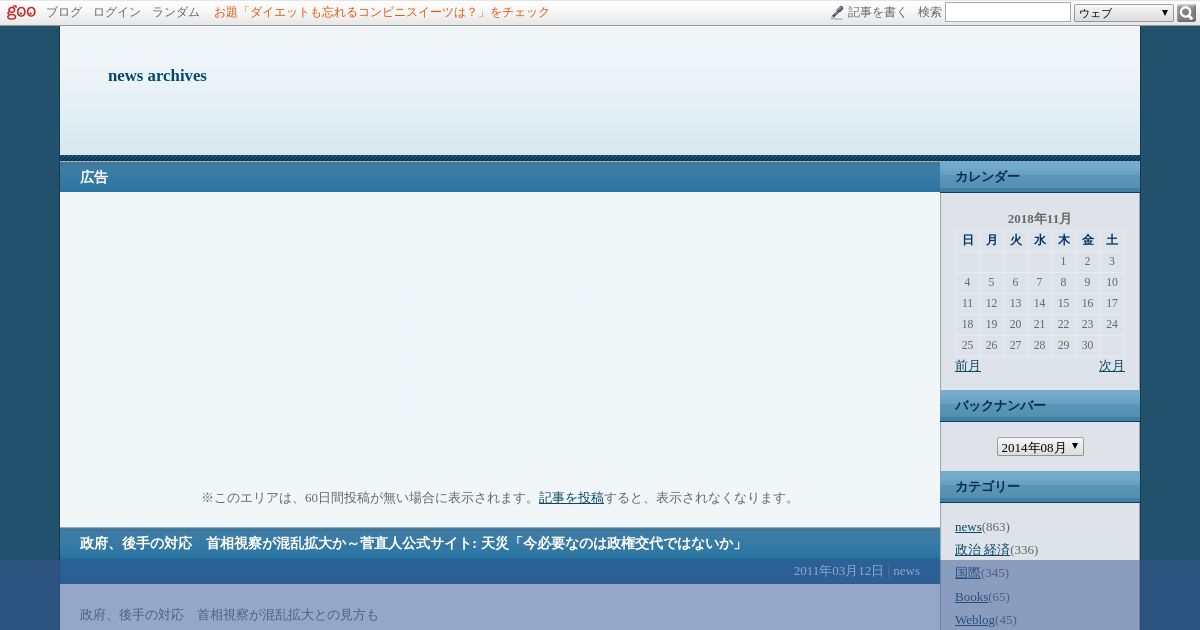1200x630 pixels.
Task: Open the 2014年08月 back number dropdown
Action: coord(1040,447)
